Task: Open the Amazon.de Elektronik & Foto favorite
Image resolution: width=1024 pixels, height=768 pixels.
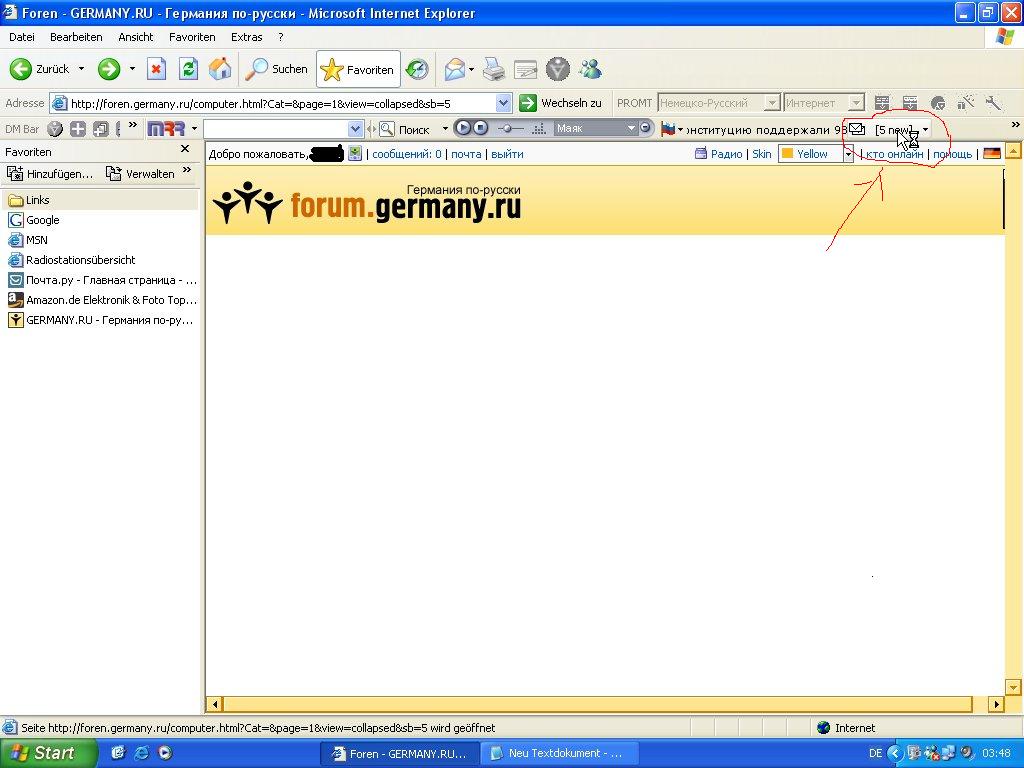Action: 101,300
